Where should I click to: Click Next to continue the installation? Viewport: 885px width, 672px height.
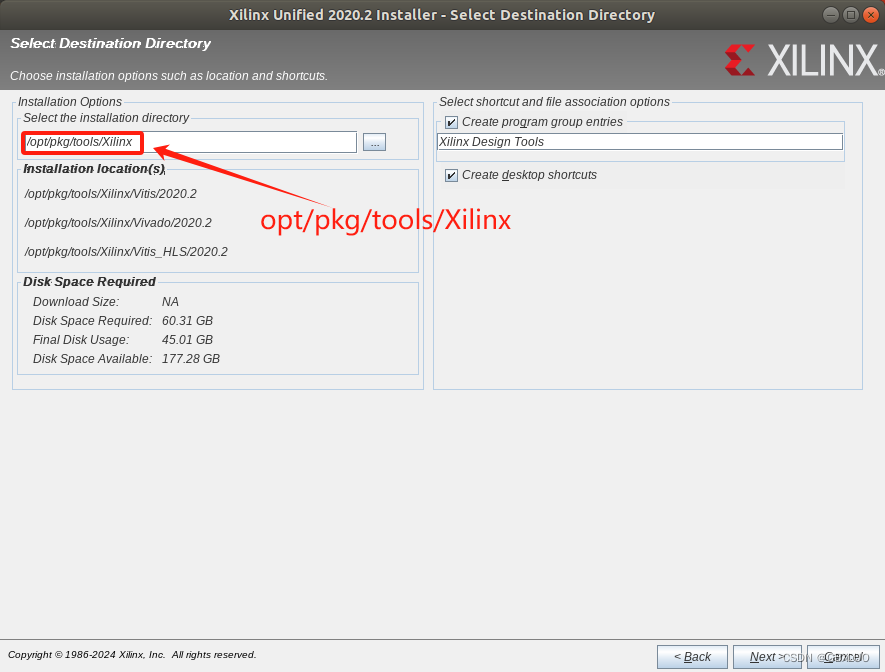pos(766,657)
